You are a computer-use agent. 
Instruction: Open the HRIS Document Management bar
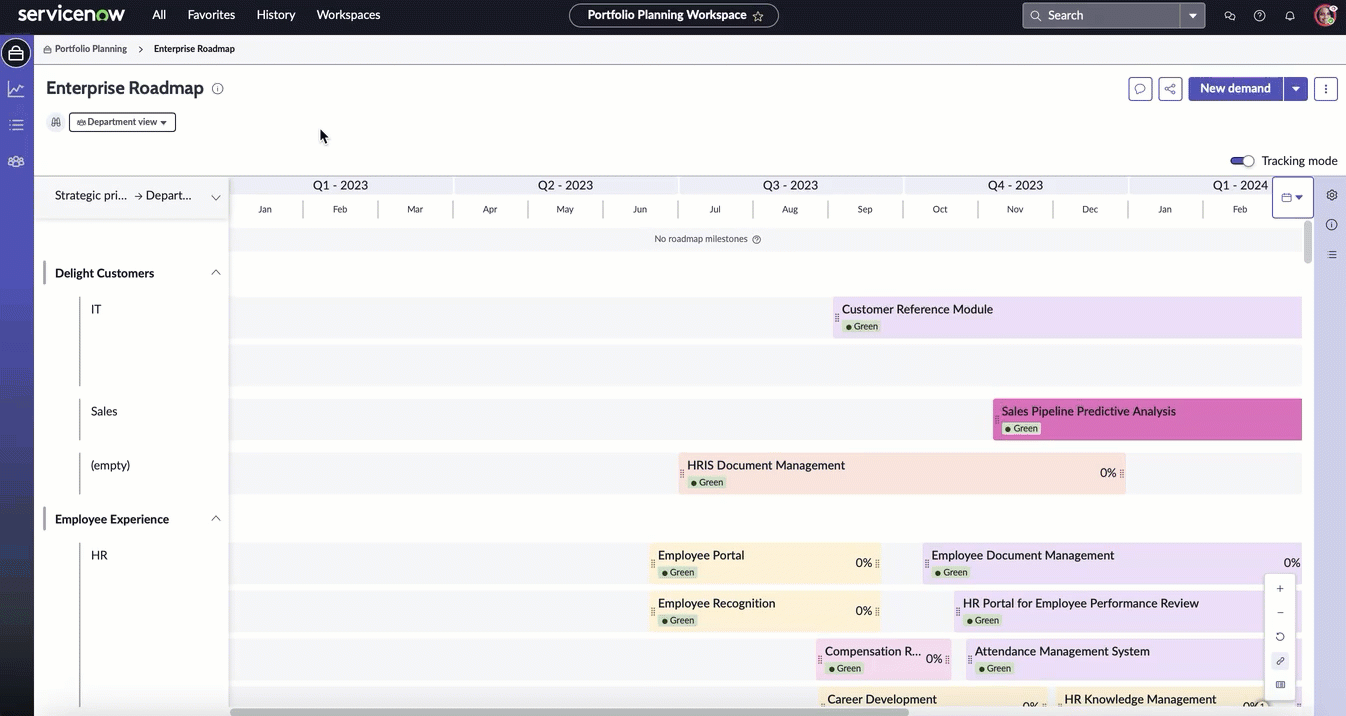click(x=902, y=473)
